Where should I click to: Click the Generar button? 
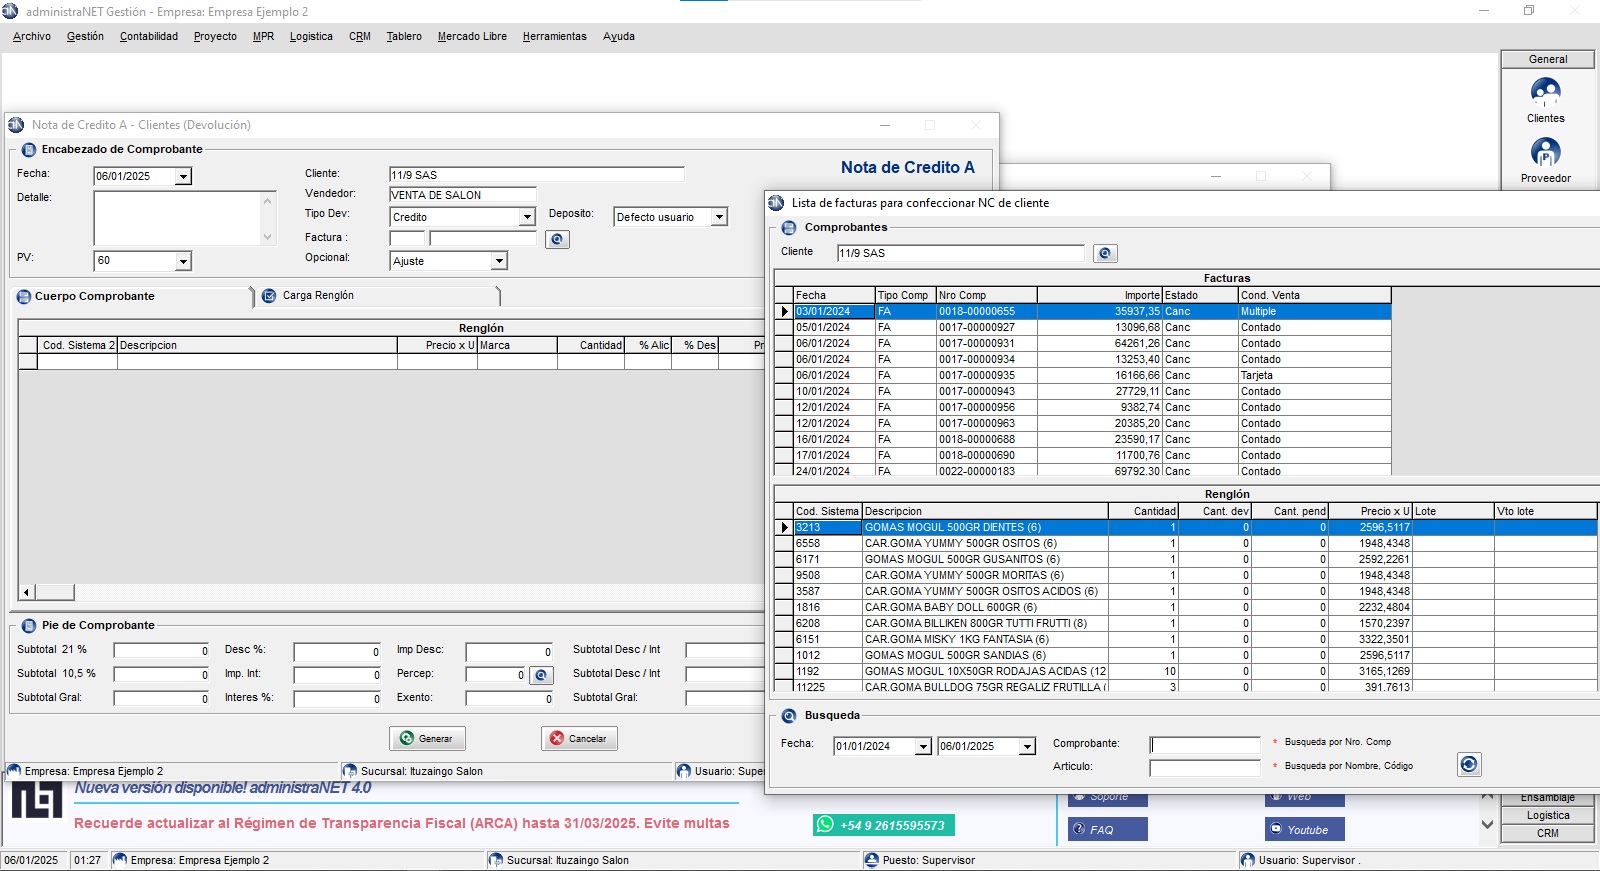(x=427, y=738)
